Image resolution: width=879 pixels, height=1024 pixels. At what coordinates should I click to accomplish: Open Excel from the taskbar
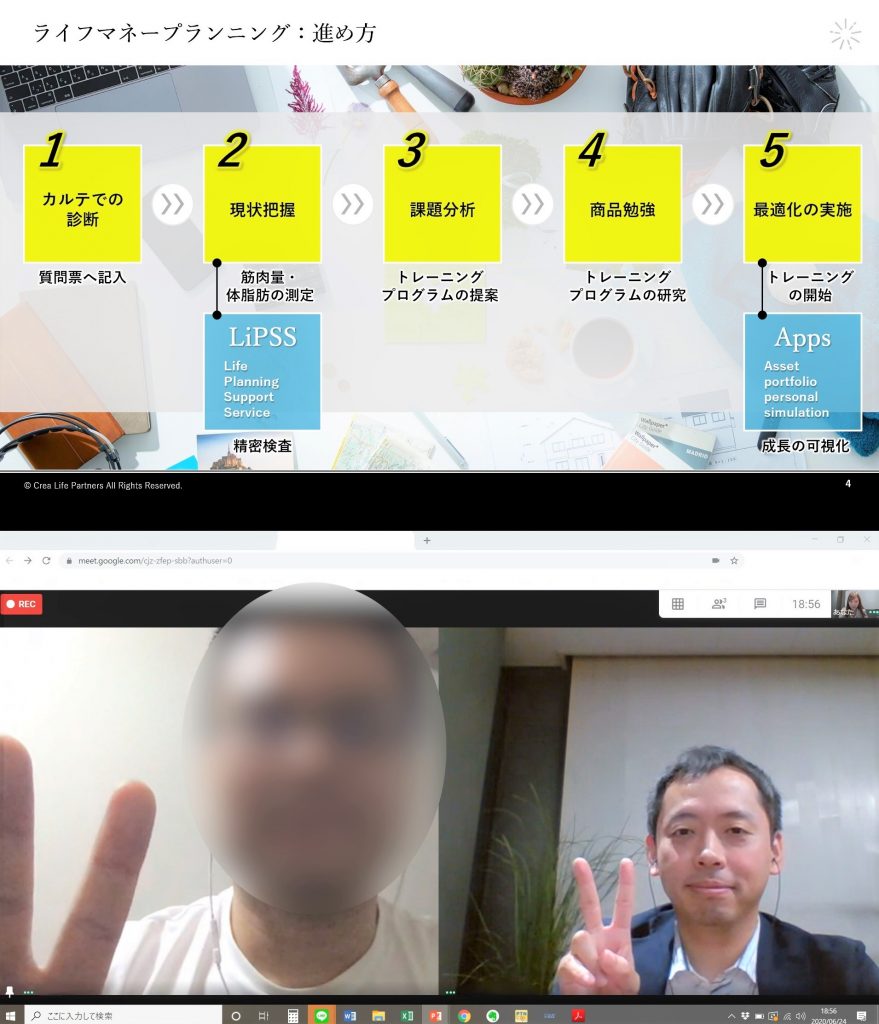click(x=407, y=1015)
